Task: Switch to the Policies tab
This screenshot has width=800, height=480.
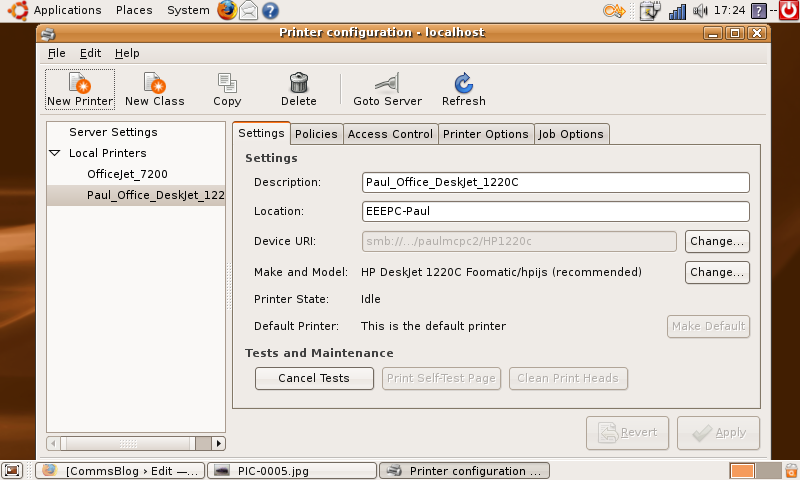Action: (316, 134)
